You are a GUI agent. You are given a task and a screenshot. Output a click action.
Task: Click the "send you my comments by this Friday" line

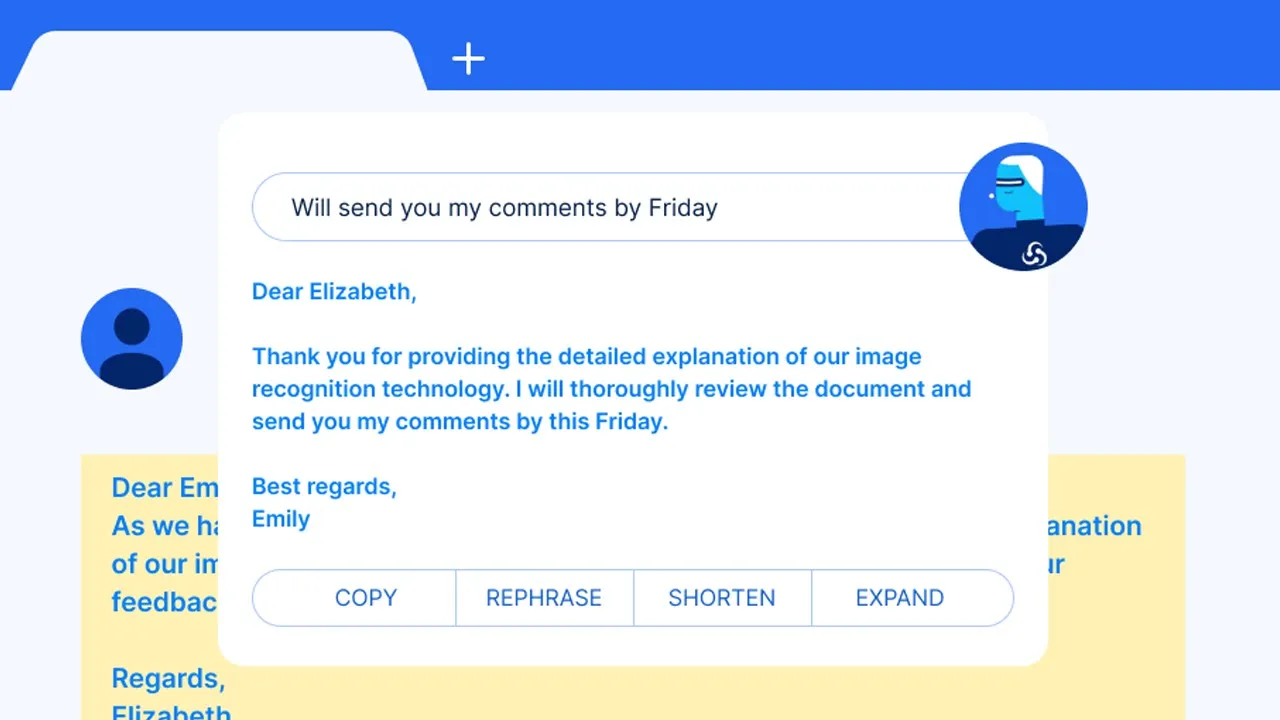pyautogui.click(x=459, y=422)
